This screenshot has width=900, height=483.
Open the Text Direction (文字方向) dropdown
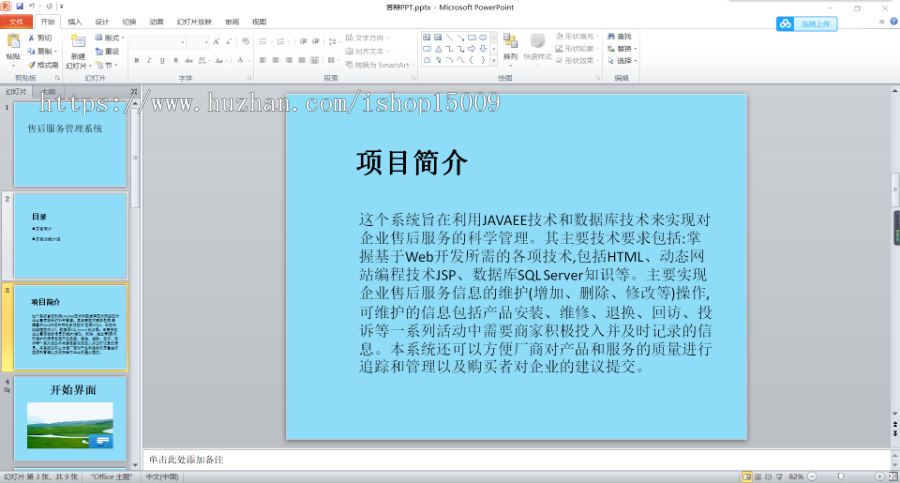(x=367, y=37)
